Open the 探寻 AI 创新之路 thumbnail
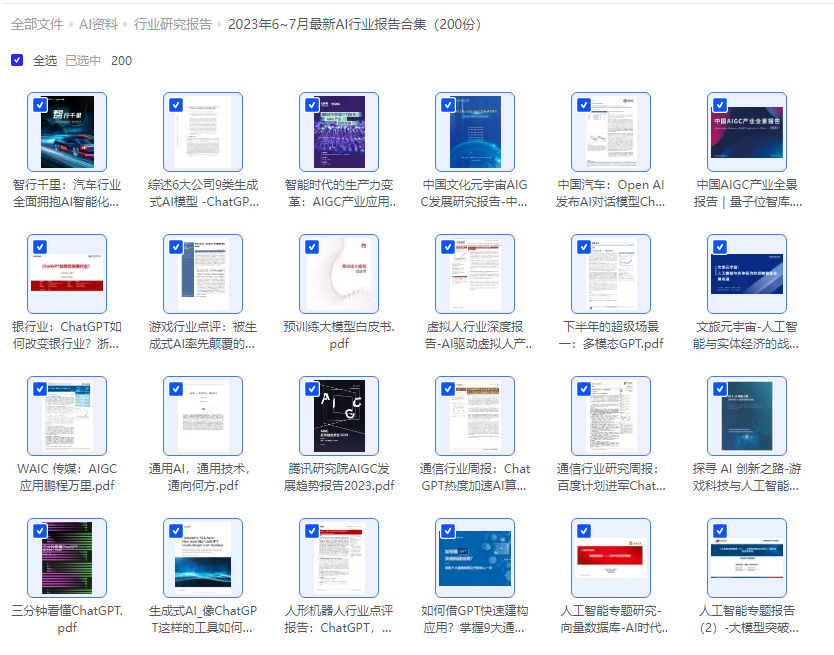Viewport: 834px width, 655px height. (x=747, y=416)
